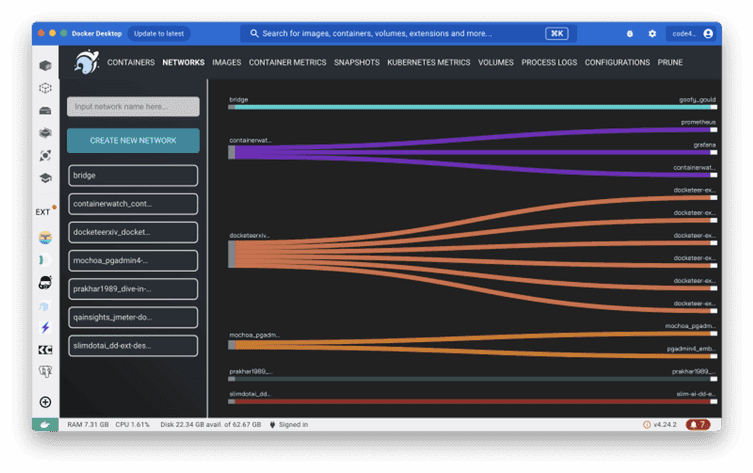Open the Settings gear icon
This screenshot has height=473, width=753.
tap(652, 34)
